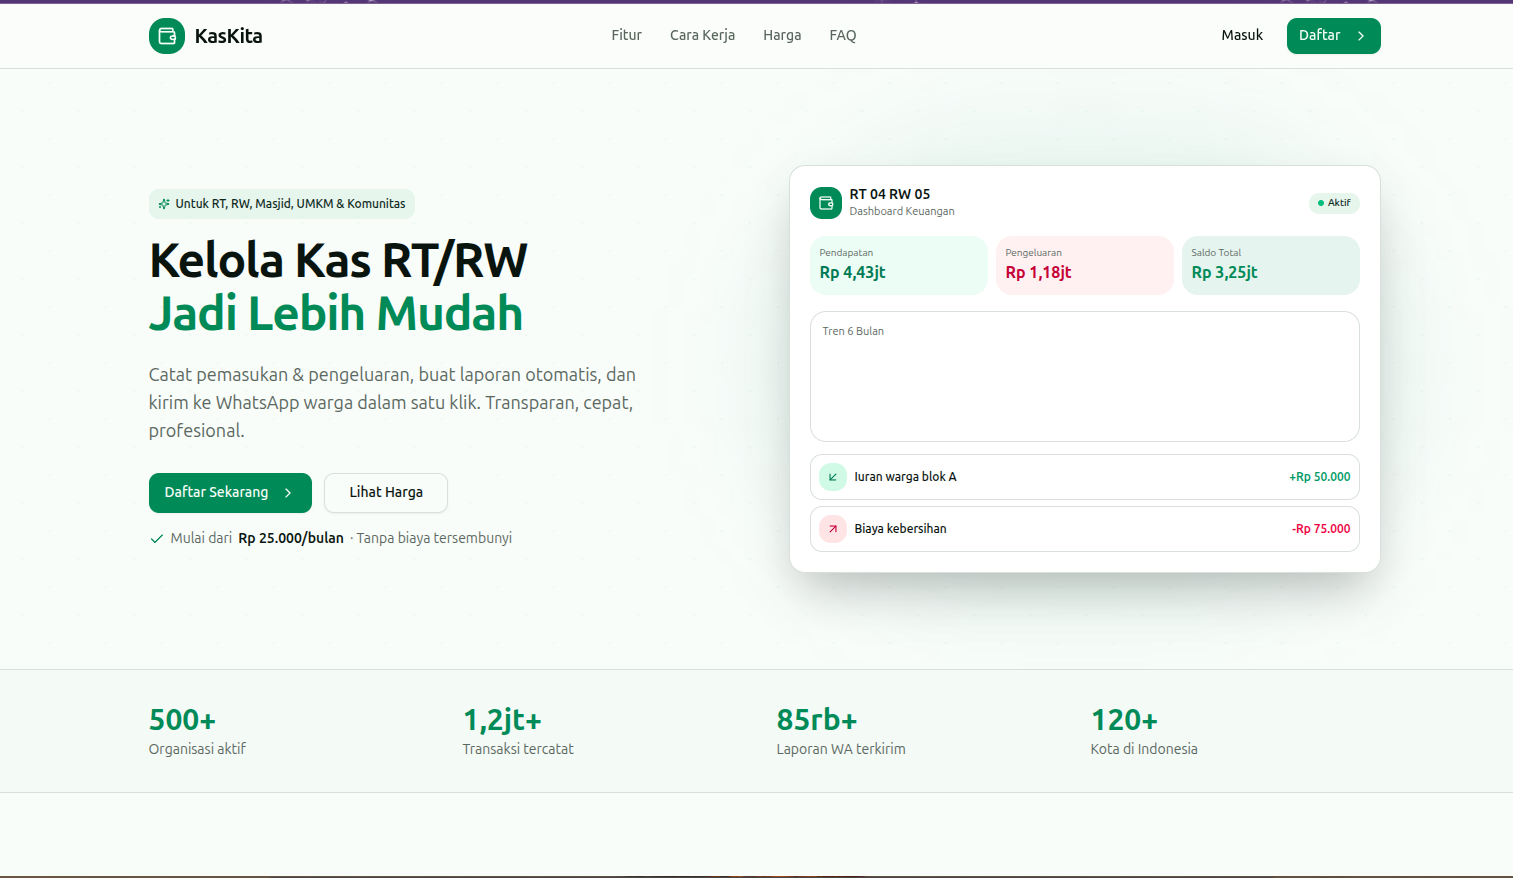Open the Biaya kebersihan transaction
The image size is (1513, 878).
[1085, 529]
